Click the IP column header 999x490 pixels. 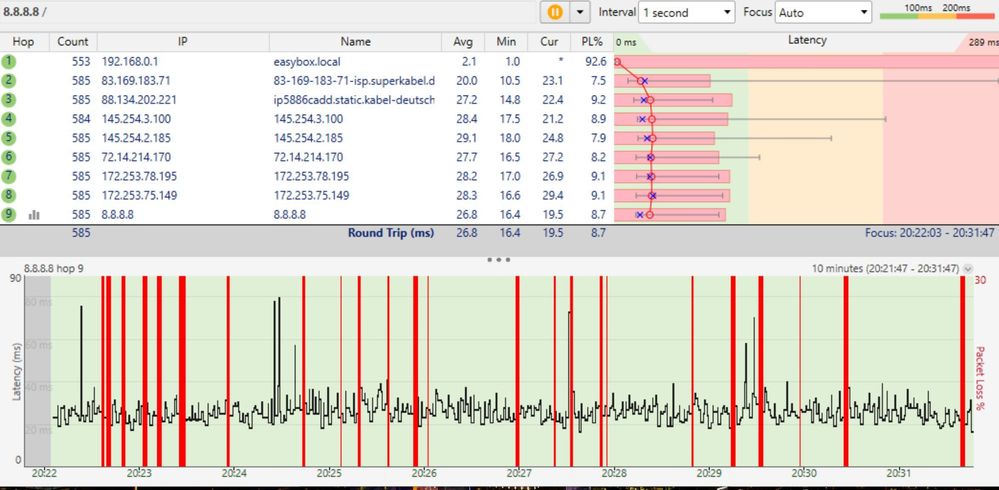click(x=183, y=41)
